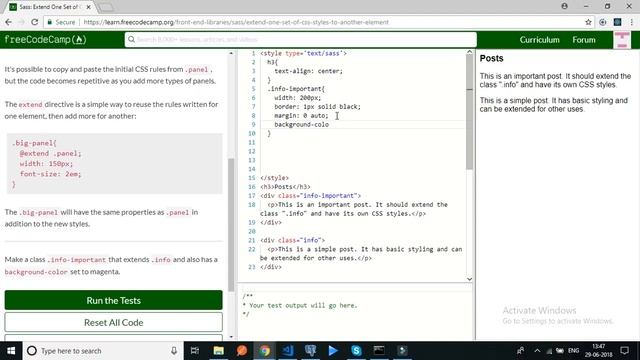Viewport: 640px width, 360px height.
Task: Click the search magnifier icon
Action: (131, 40)
